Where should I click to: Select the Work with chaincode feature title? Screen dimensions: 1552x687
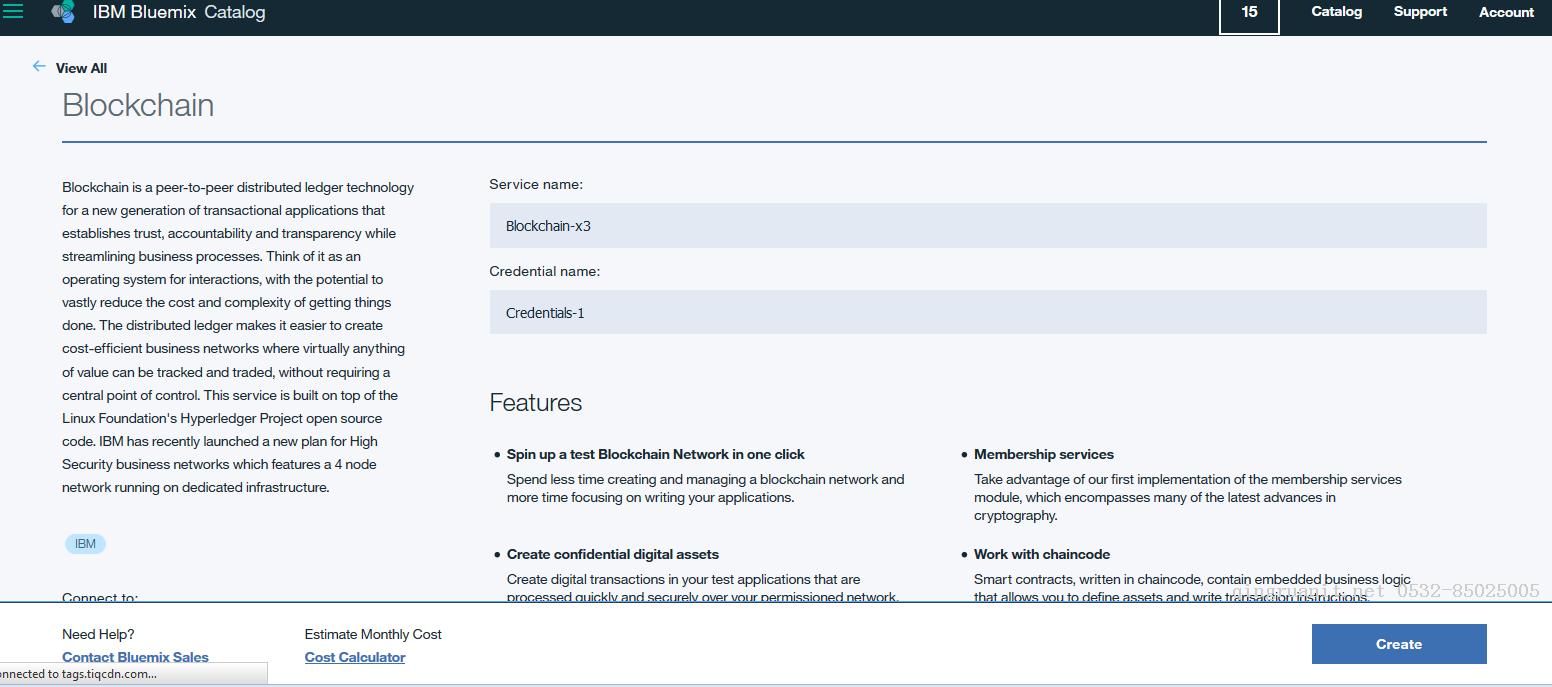pos(1041,554)
